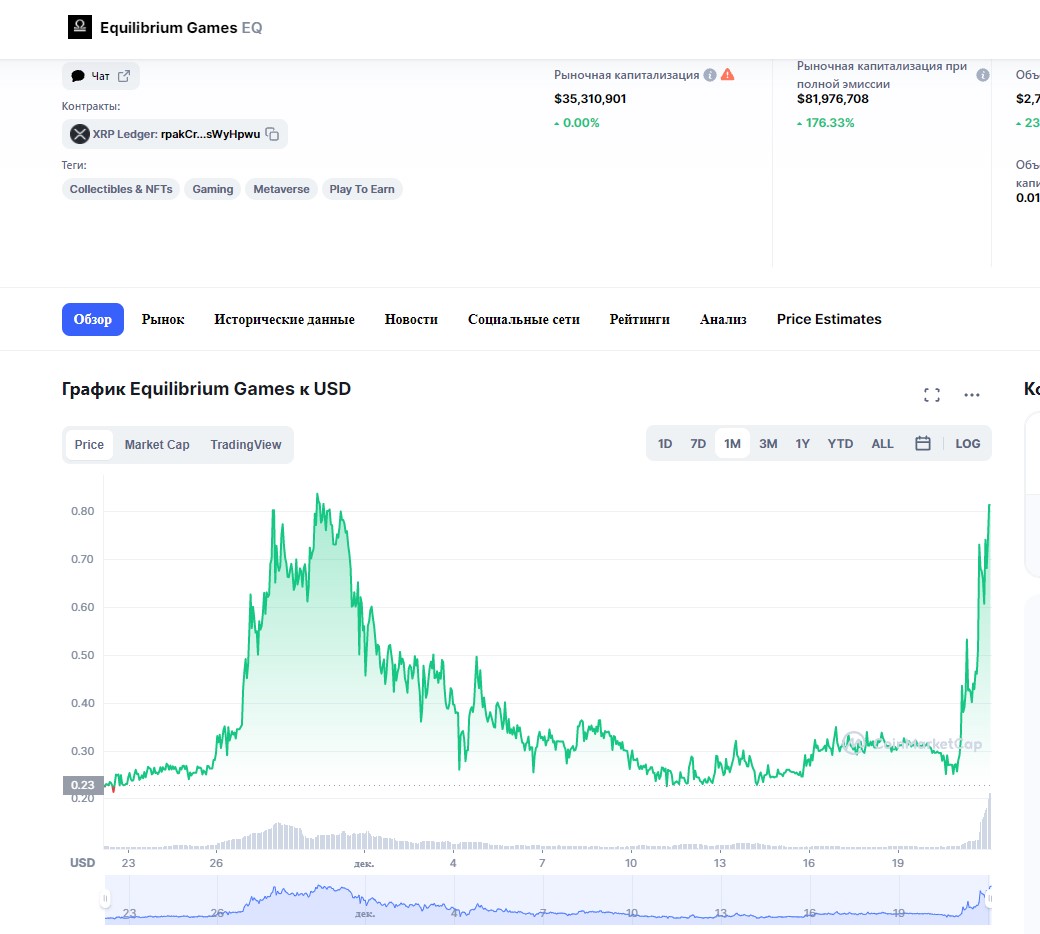
Task: Open the calendar date range picker
Action: [x=923, y=443]
